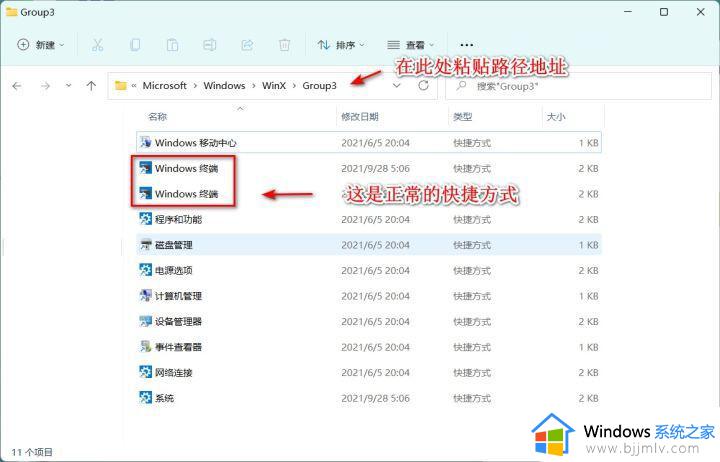Click the Copy icon in the toolbar
The image size is (720, 462).
click(135, 45)
